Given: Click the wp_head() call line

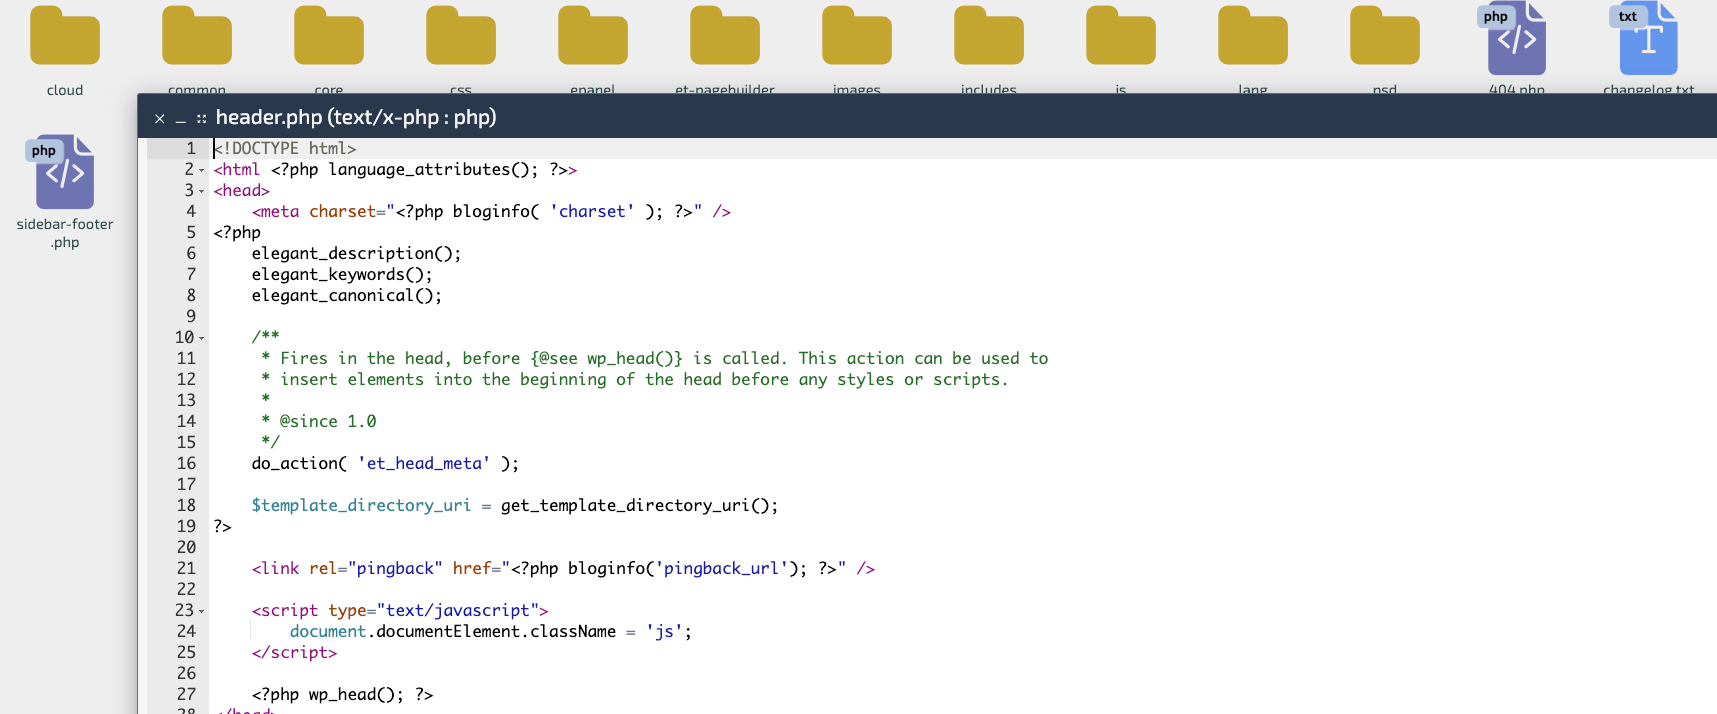Looking at the screenshot, I should [x=342, y=695].
